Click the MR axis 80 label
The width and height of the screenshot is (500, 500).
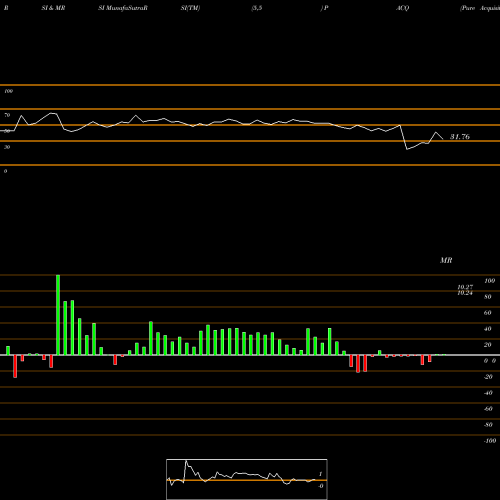point(488,297)
